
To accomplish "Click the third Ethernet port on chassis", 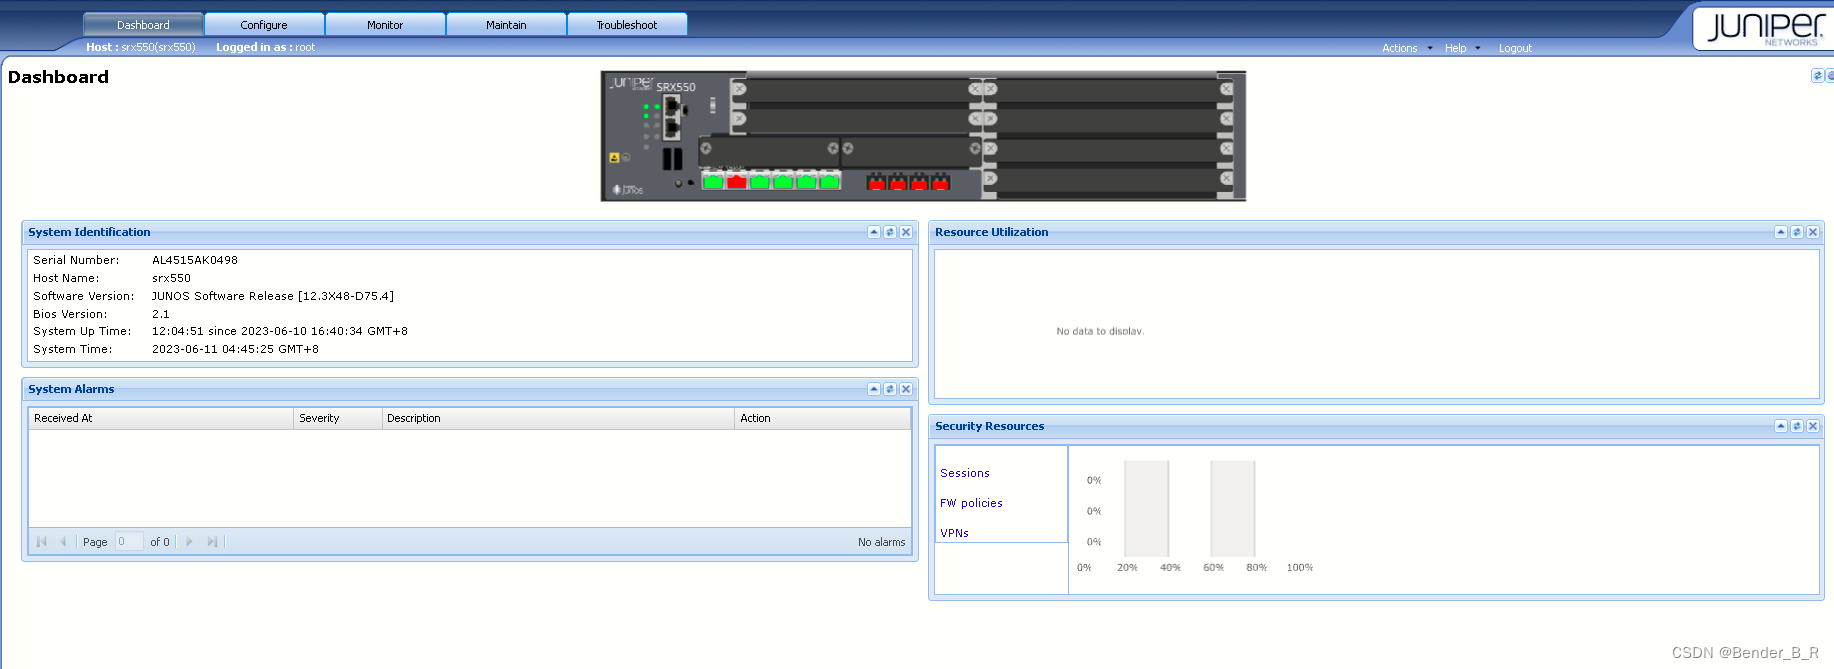I will (760, 180).
